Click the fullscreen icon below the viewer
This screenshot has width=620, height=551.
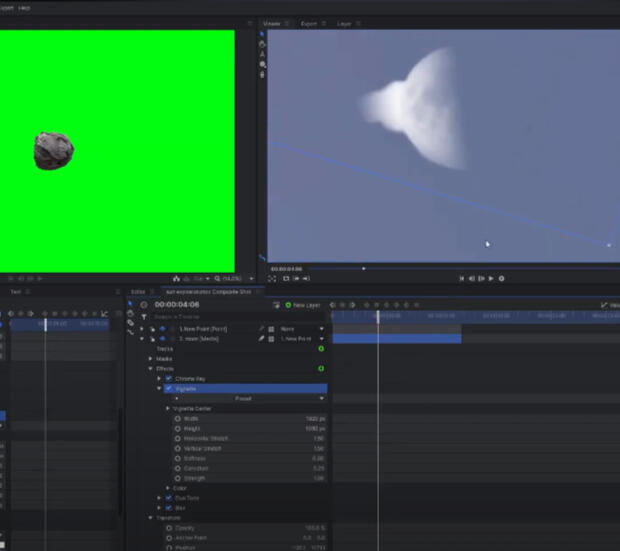pyautogui.click(x=272, y=278)
